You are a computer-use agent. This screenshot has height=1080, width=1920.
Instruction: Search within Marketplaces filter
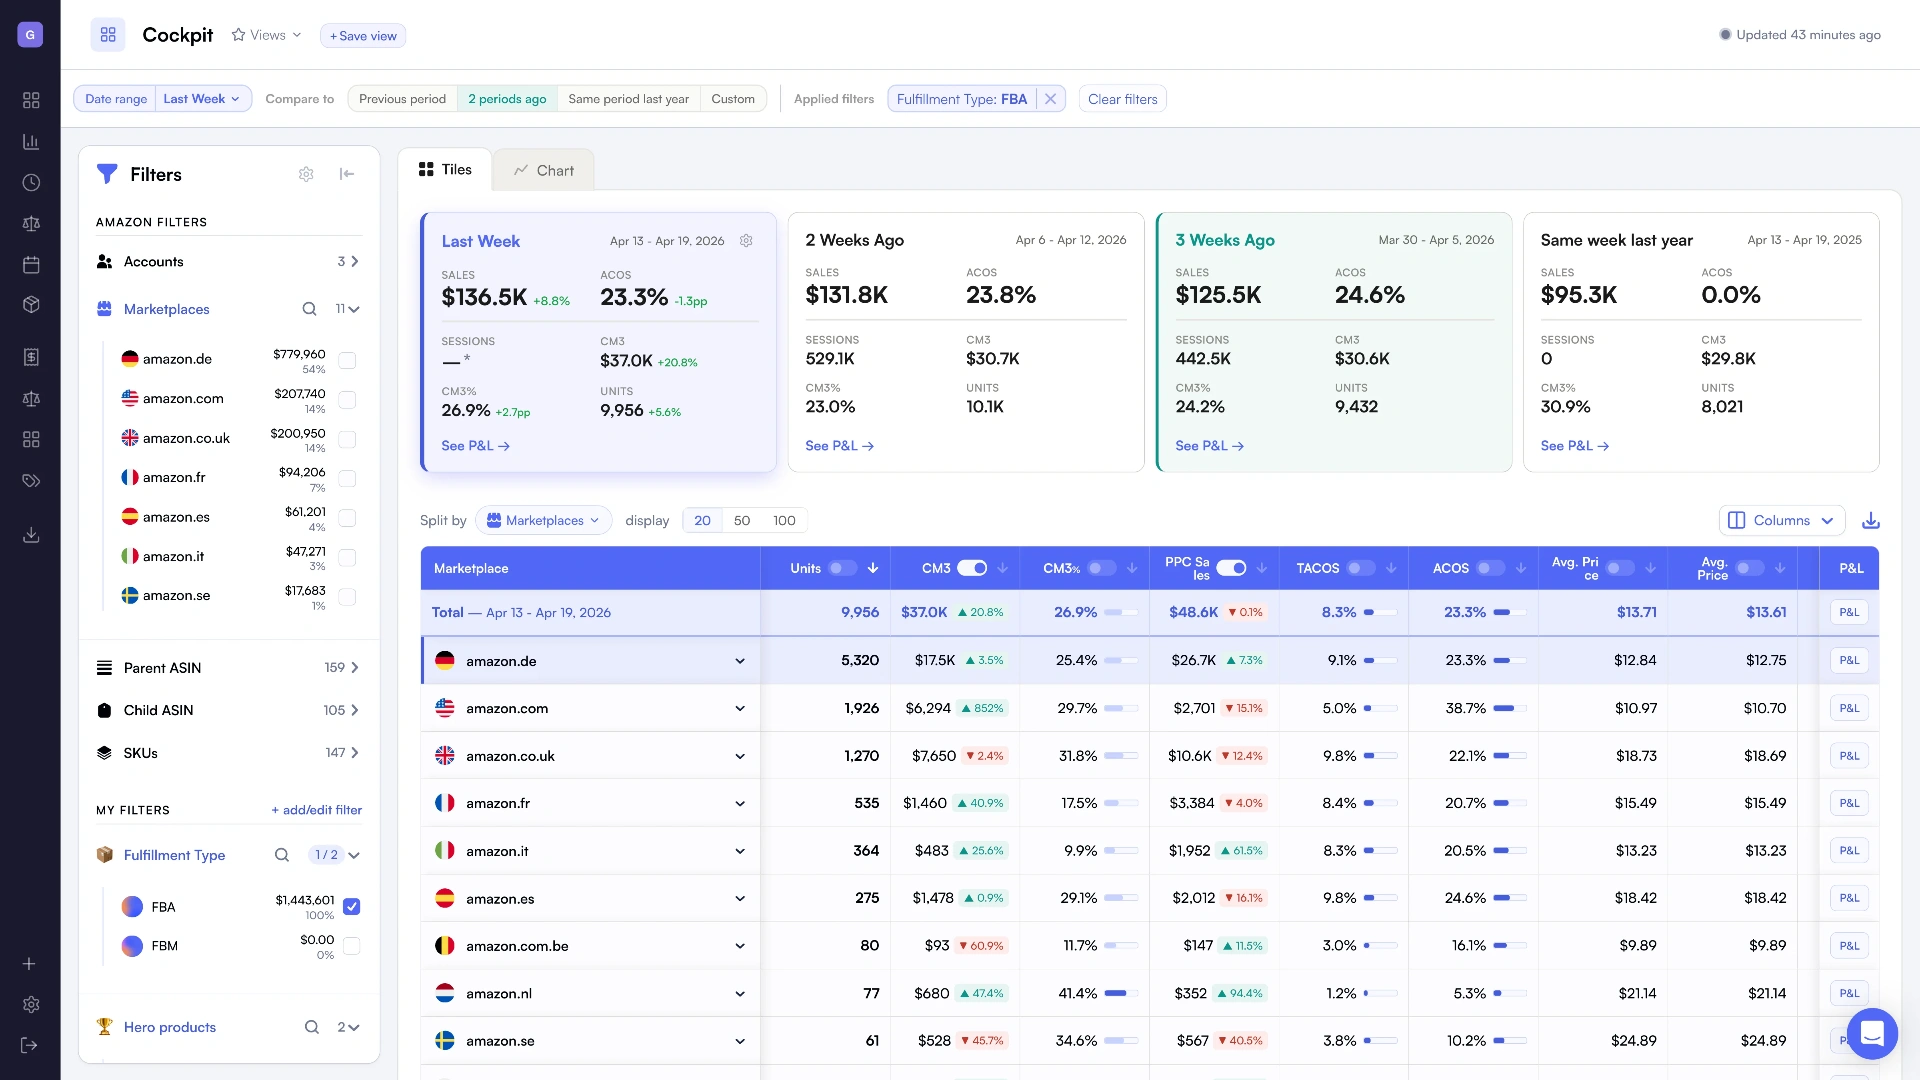310,309
